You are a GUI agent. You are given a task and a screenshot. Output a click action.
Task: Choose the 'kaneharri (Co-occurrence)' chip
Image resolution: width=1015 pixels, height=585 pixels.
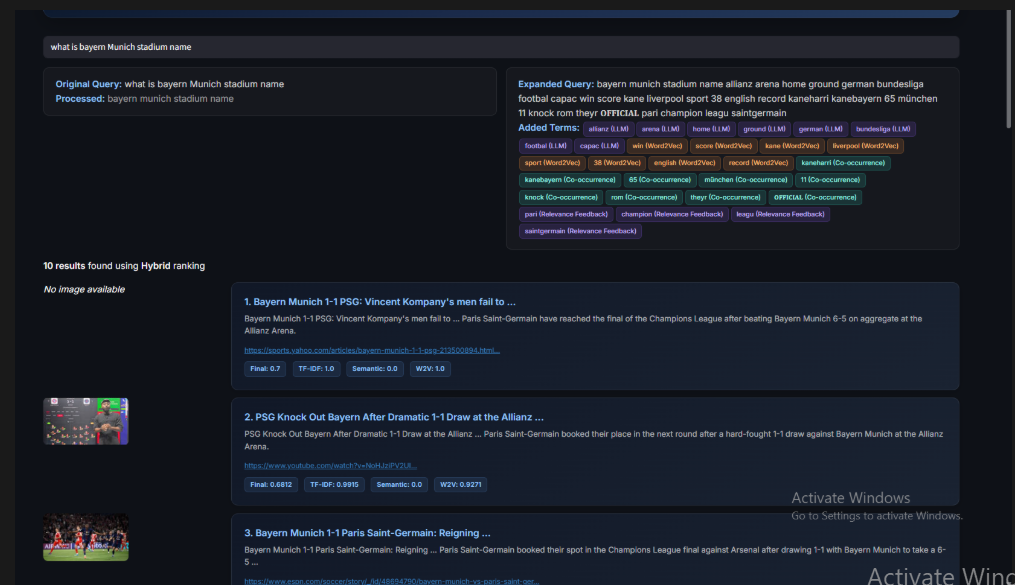click(x=843, y=162)
